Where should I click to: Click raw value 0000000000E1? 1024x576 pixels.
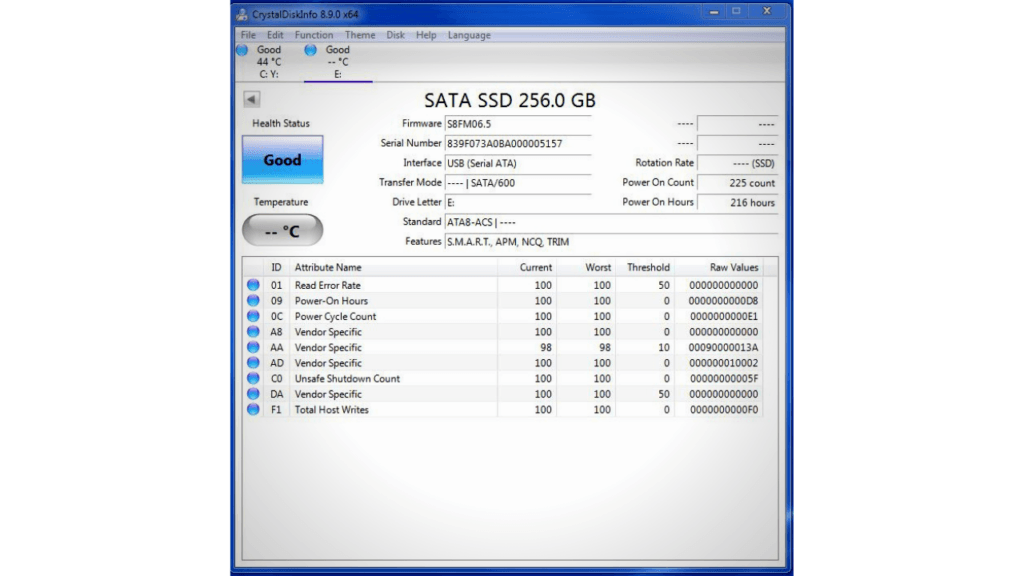[x=723, y=317]
